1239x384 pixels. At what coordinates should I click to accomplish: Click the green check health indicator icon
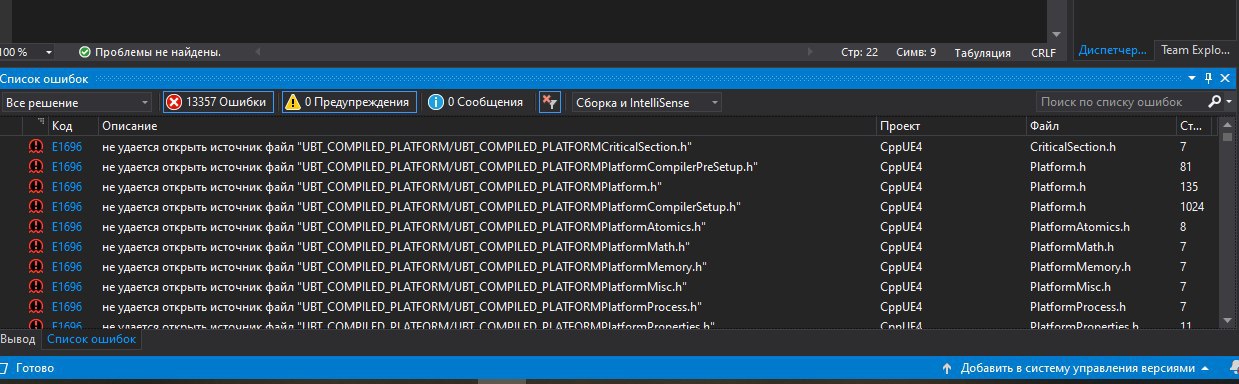[x=85, y=52]
